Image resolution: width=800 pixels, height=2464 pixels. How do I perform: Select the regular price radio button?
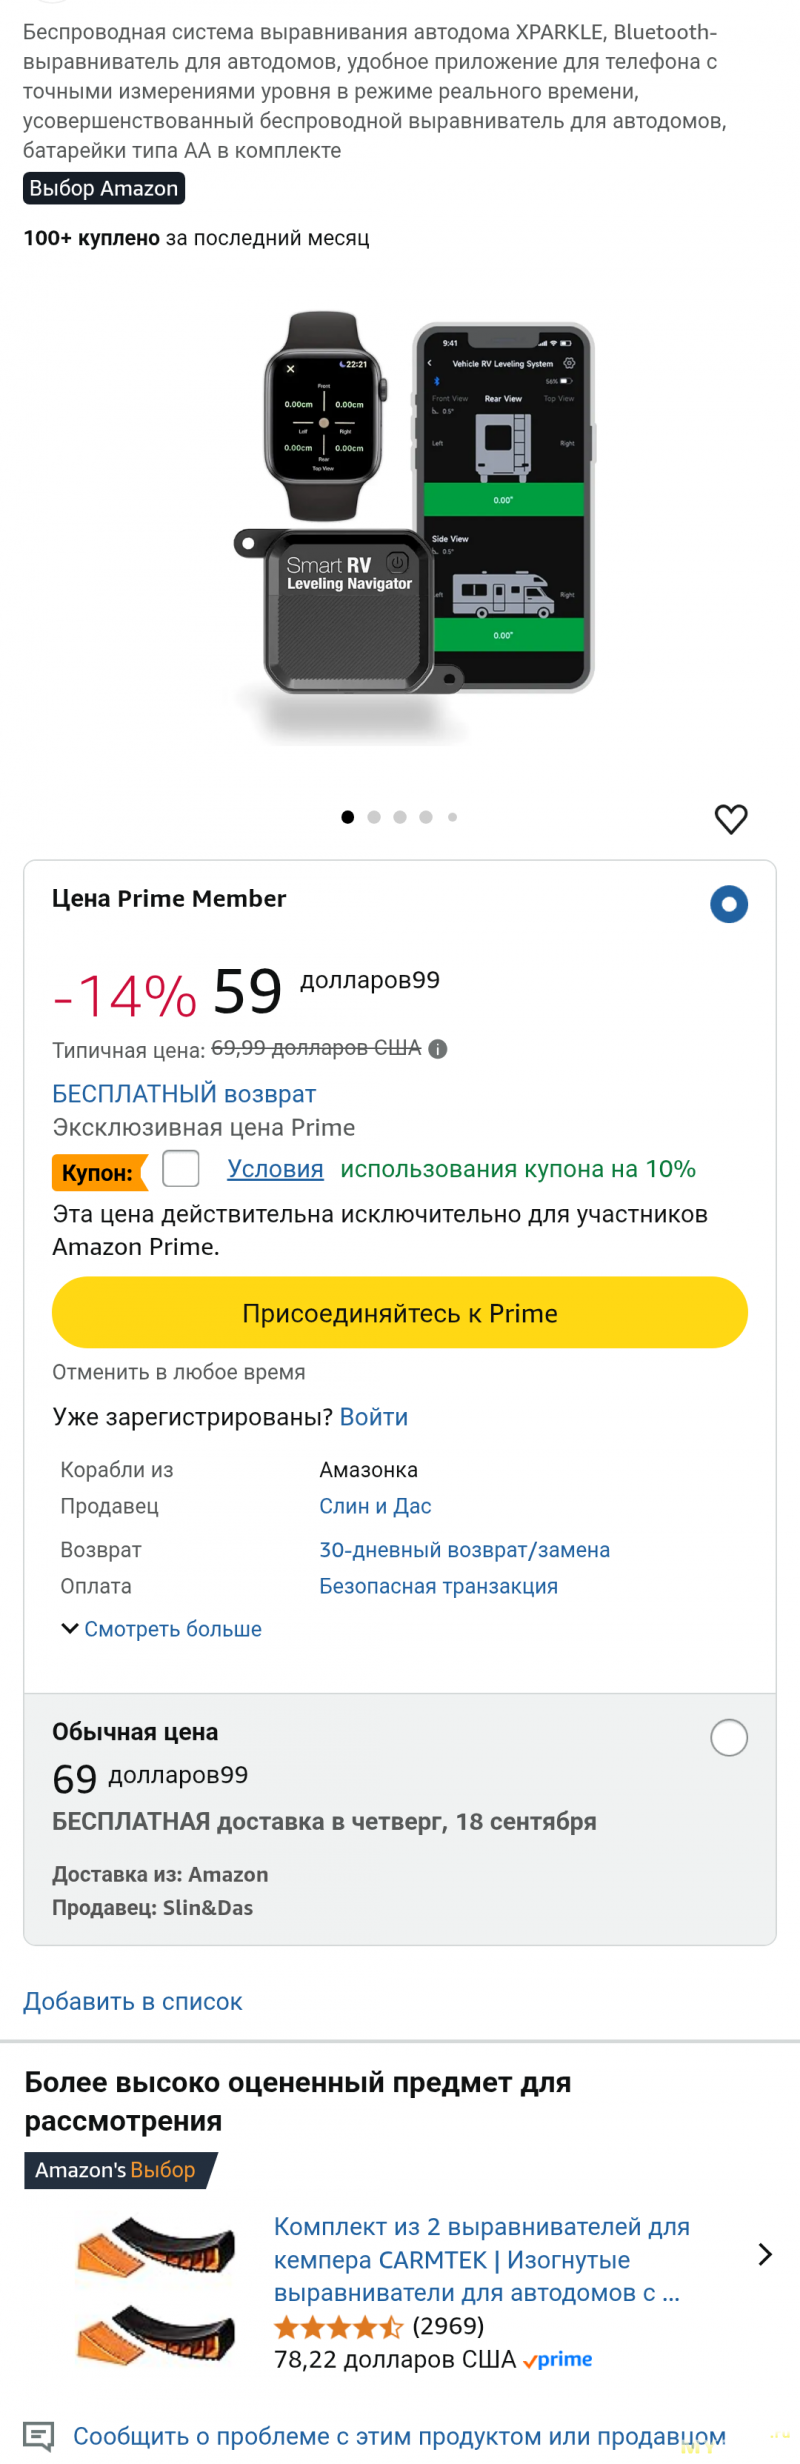(729, 1738)
